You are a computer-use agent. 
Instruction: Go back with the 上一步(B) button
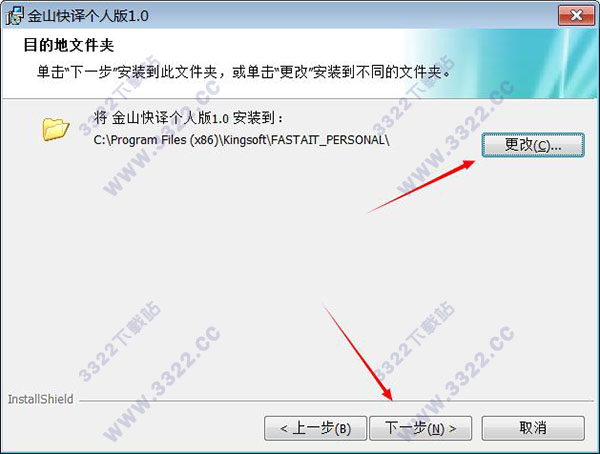tap(315, 428)
